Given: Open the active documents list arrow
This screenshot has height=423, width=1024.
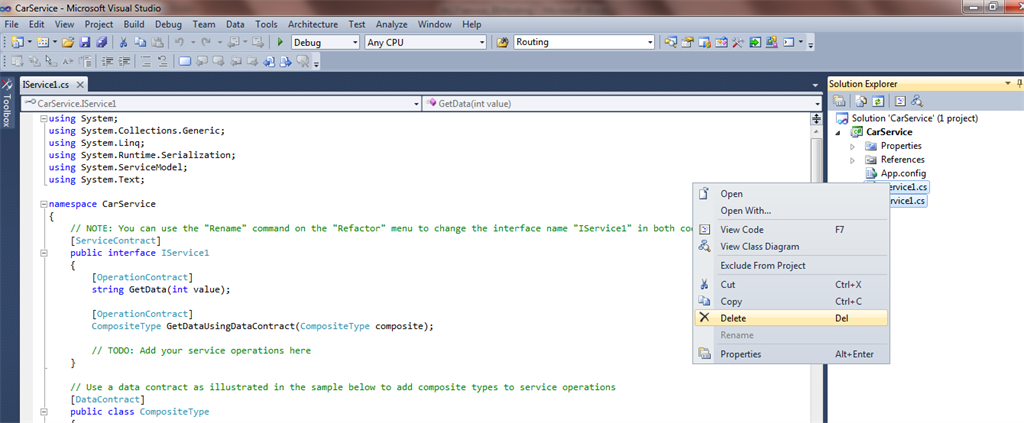Looking at the screenshot, I should click(x=815, y=85).
